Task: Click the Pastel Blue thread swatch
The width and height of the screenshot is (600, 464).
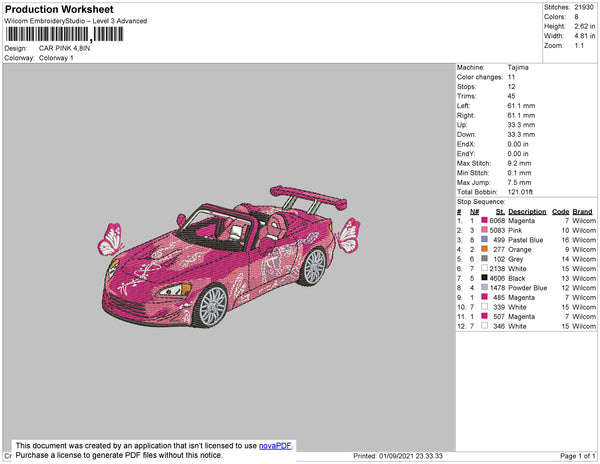Action: [486, 240]
